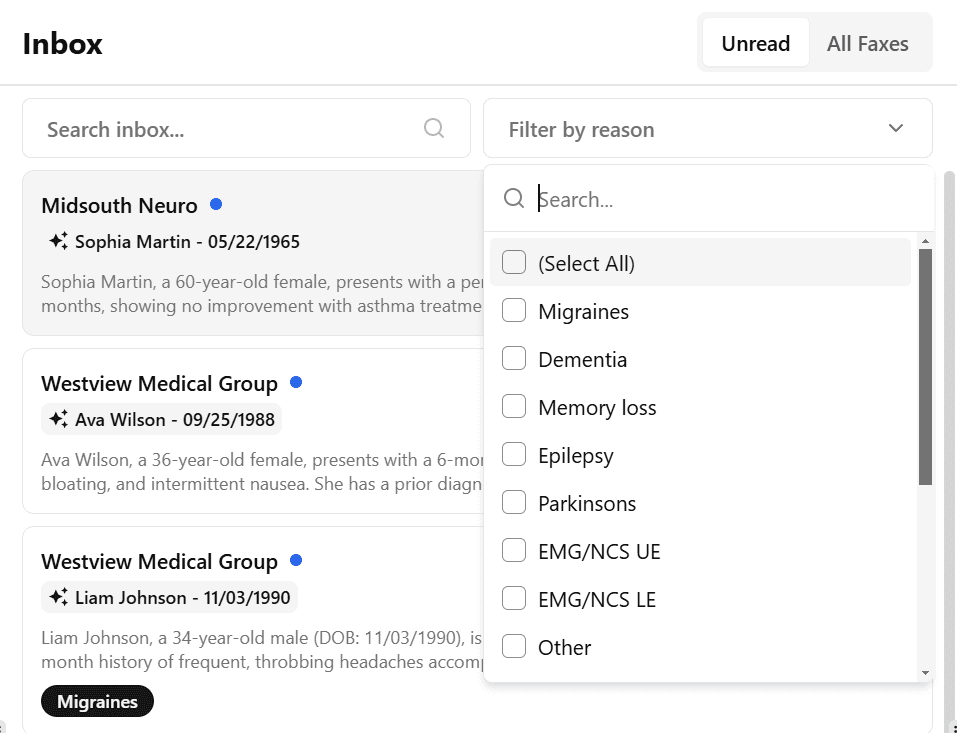Click the Migraines tag on Liam Johnson's fax
Image resolution: width=957 pixels, height=733 pixels.
(x=97, y=702)
